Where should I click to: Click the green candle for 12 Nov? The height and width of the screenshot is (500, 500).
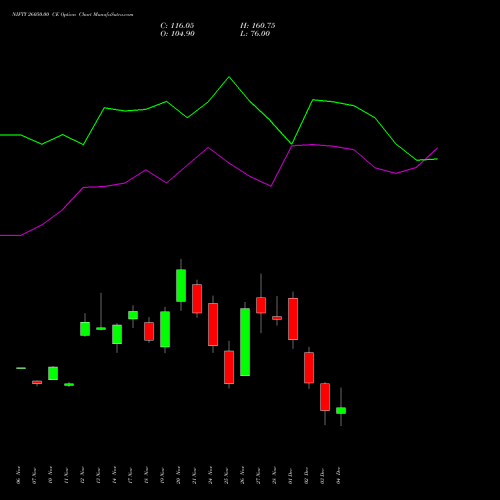85,329
